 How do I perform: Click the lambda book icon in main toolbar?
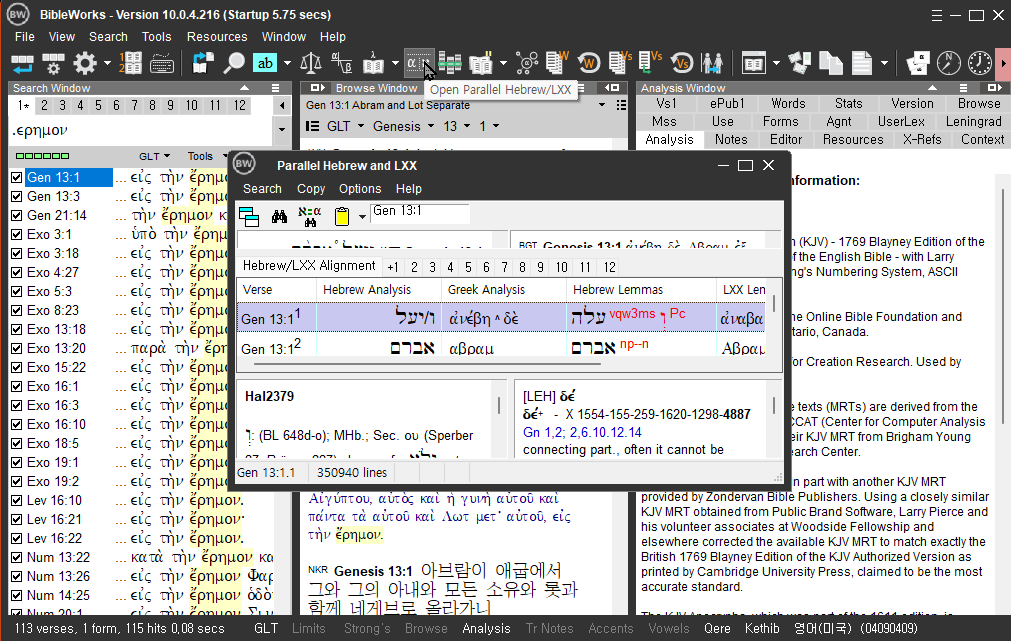click(x=373, y=63)
